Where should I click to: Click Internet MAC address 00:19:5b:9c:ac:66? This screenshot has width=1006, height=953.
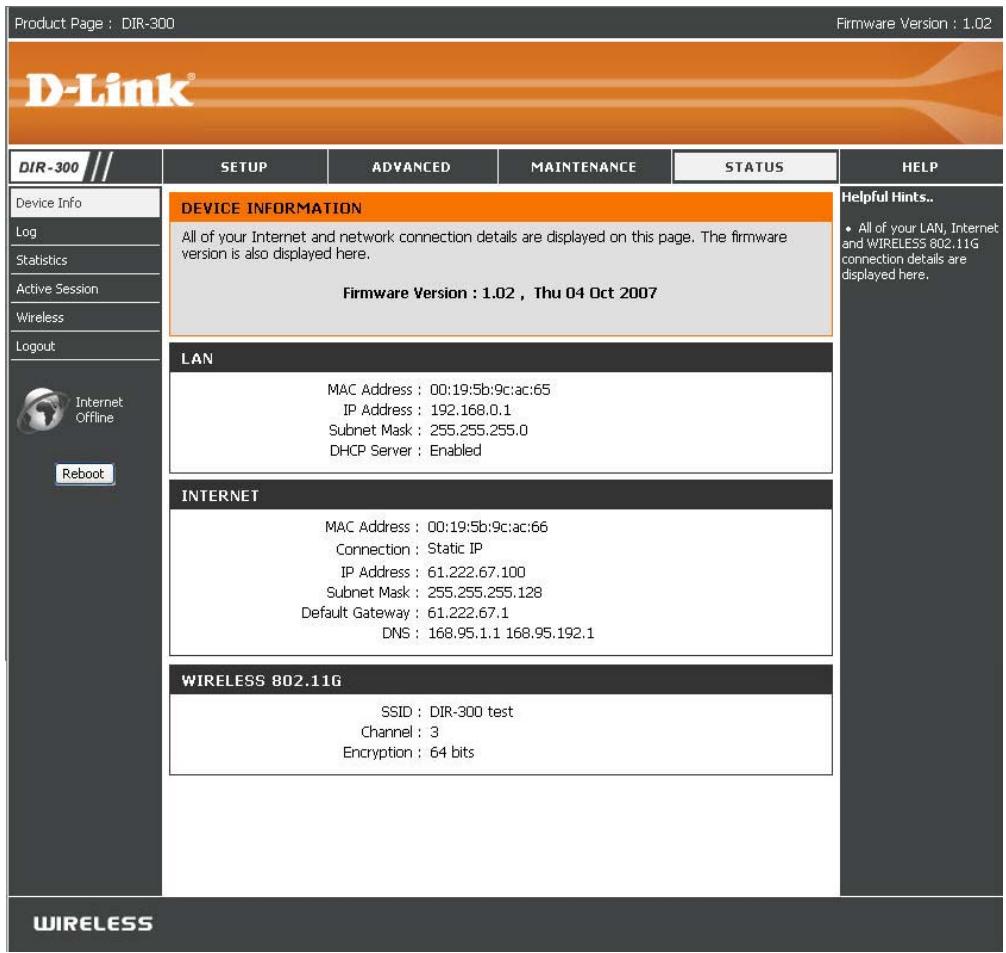click(487, 527)
